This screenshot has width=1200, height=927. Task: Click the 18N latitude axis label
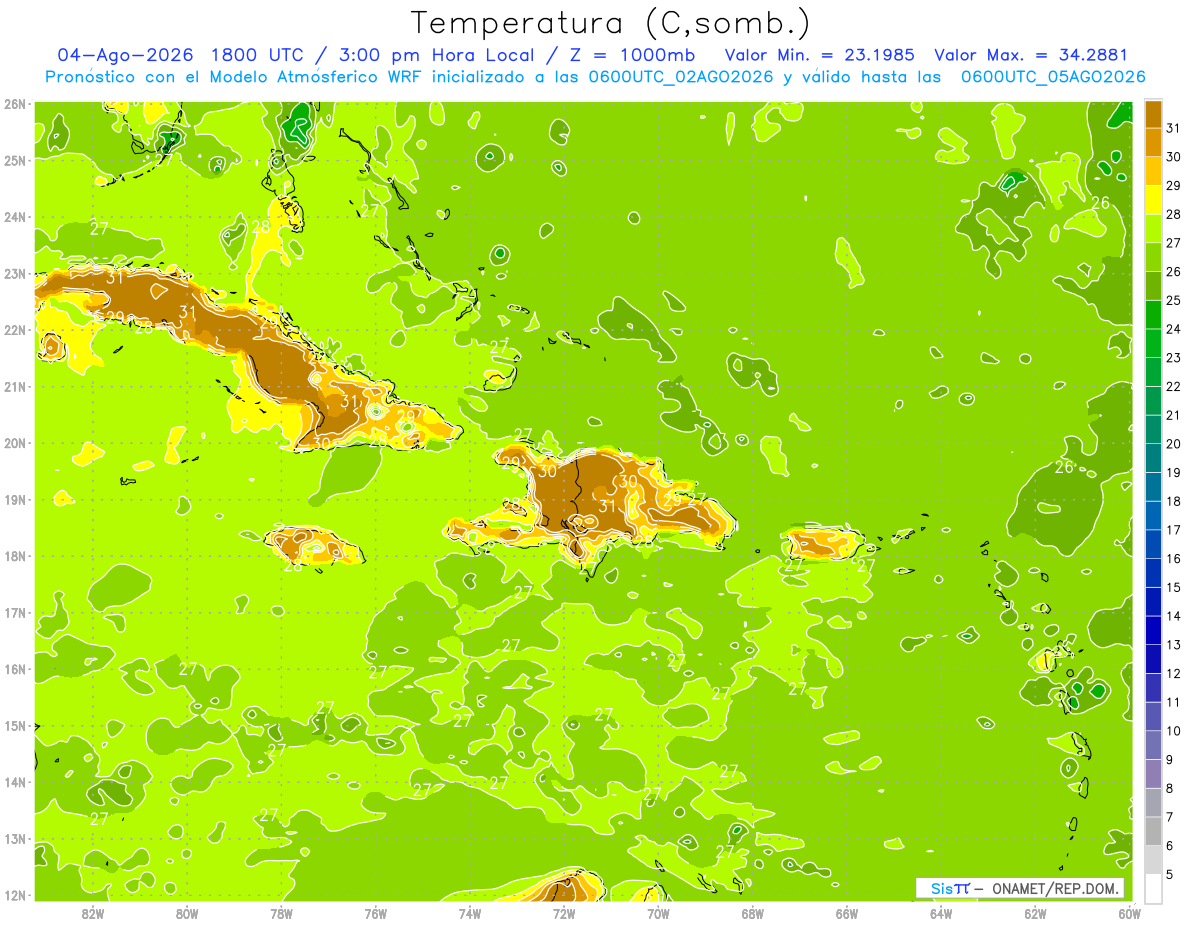(15, 556)
